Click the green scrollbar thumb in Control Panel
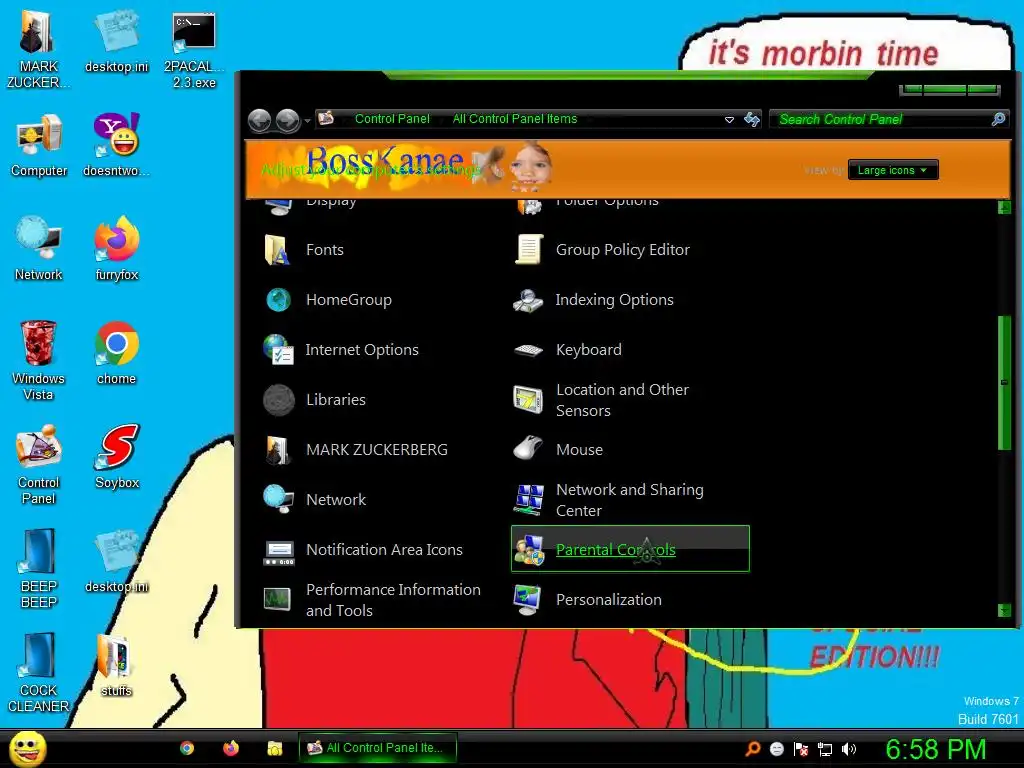Viewport: 1024px width, 768px height. [x=1004, y=383]
